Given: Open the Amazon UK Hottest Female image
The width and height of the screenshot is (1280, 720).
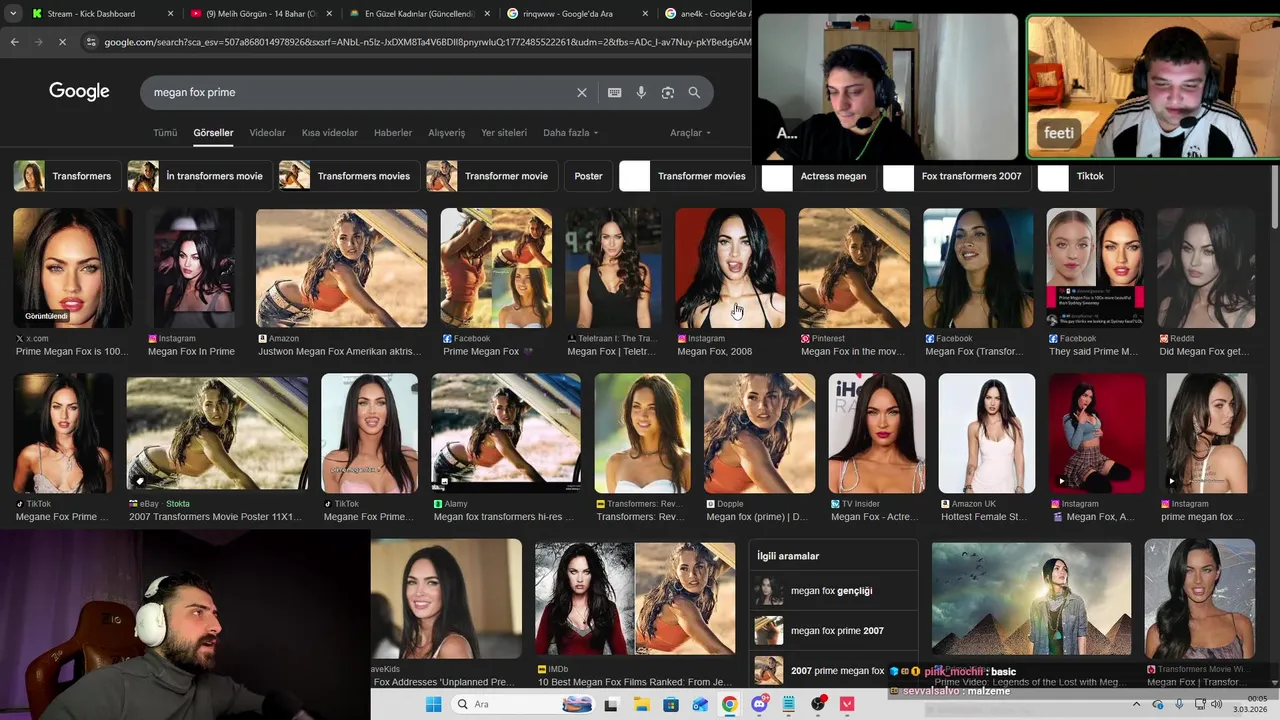Looking at the screenshot, I should tap(986, 433).
